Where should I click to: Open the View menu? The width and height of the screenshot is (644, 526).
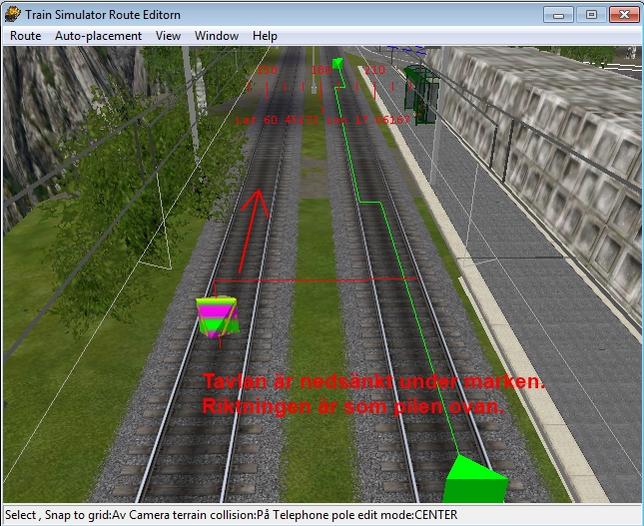coord(168,36)
